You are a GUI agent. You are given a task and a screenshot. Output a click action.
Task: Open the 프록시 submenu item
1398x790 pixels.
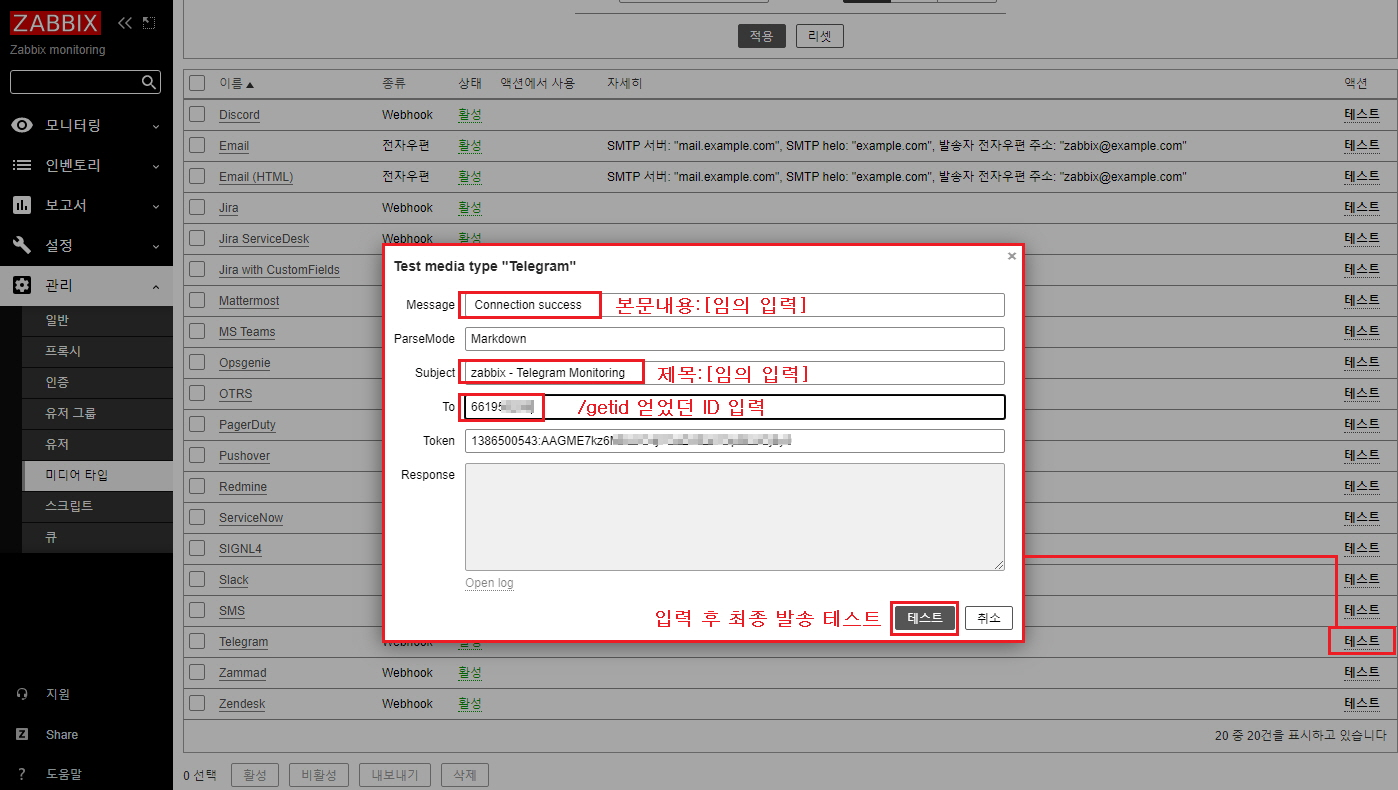(x=97, y=351)
